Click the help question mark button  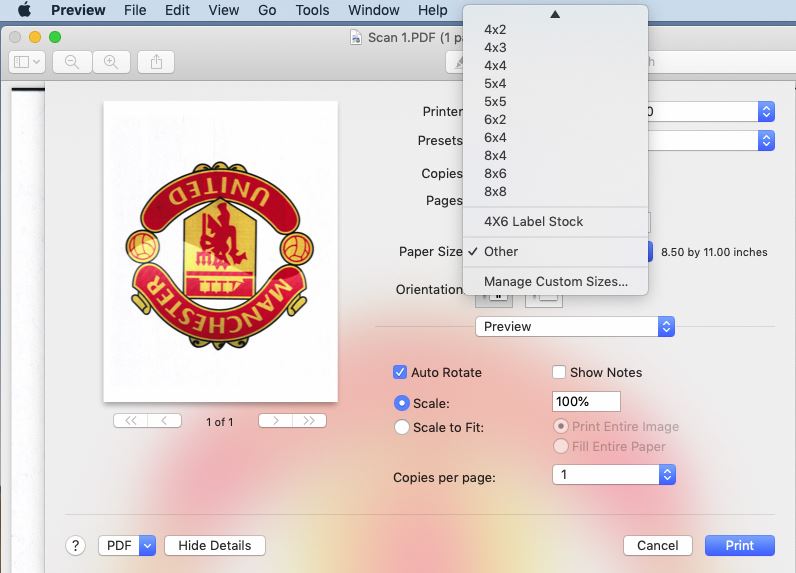click(75, 546)
